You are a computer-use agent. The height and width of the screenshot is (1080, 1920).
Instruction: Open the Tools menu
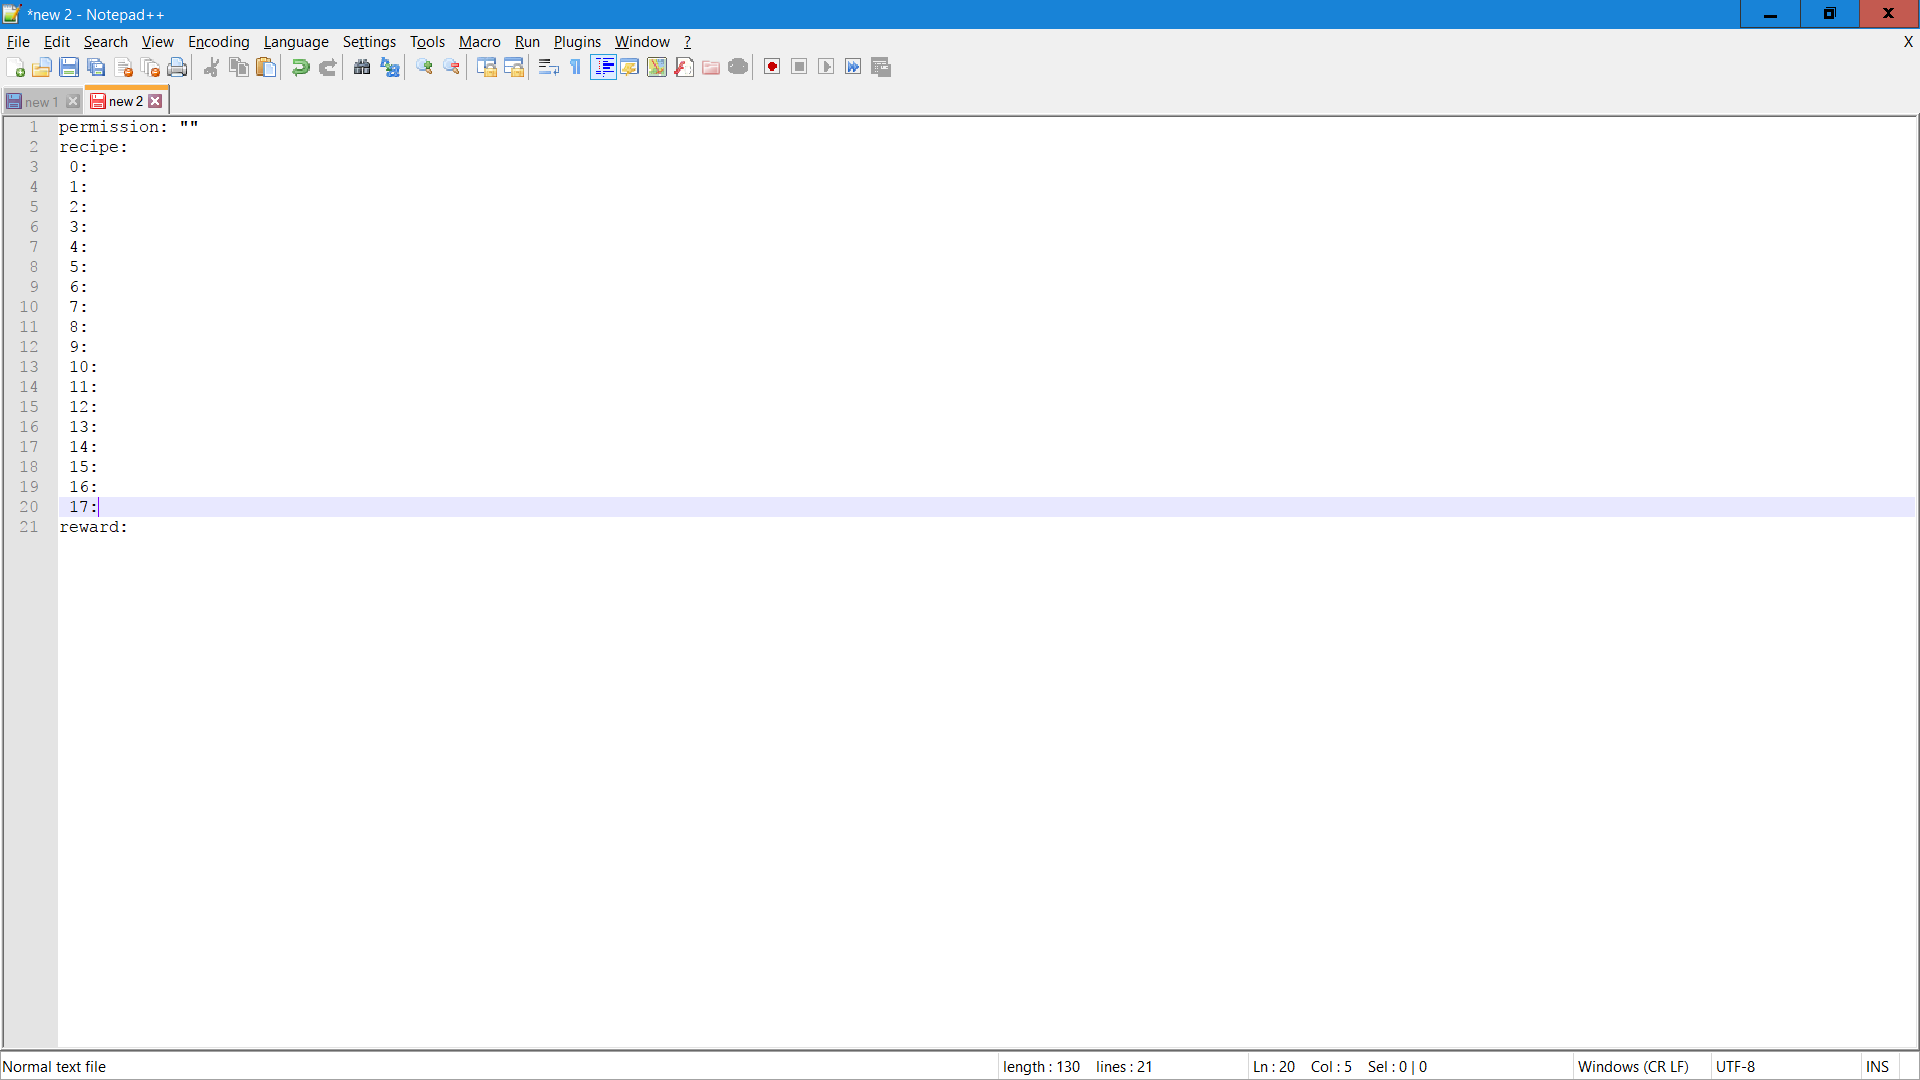click(x=427, y=42)
